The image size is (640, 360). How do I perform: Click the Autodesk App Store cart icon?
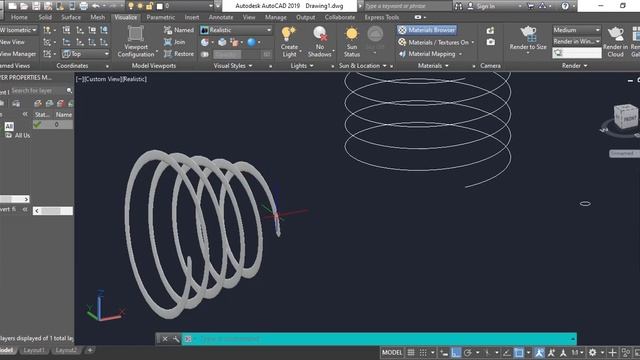pos(531,6)
